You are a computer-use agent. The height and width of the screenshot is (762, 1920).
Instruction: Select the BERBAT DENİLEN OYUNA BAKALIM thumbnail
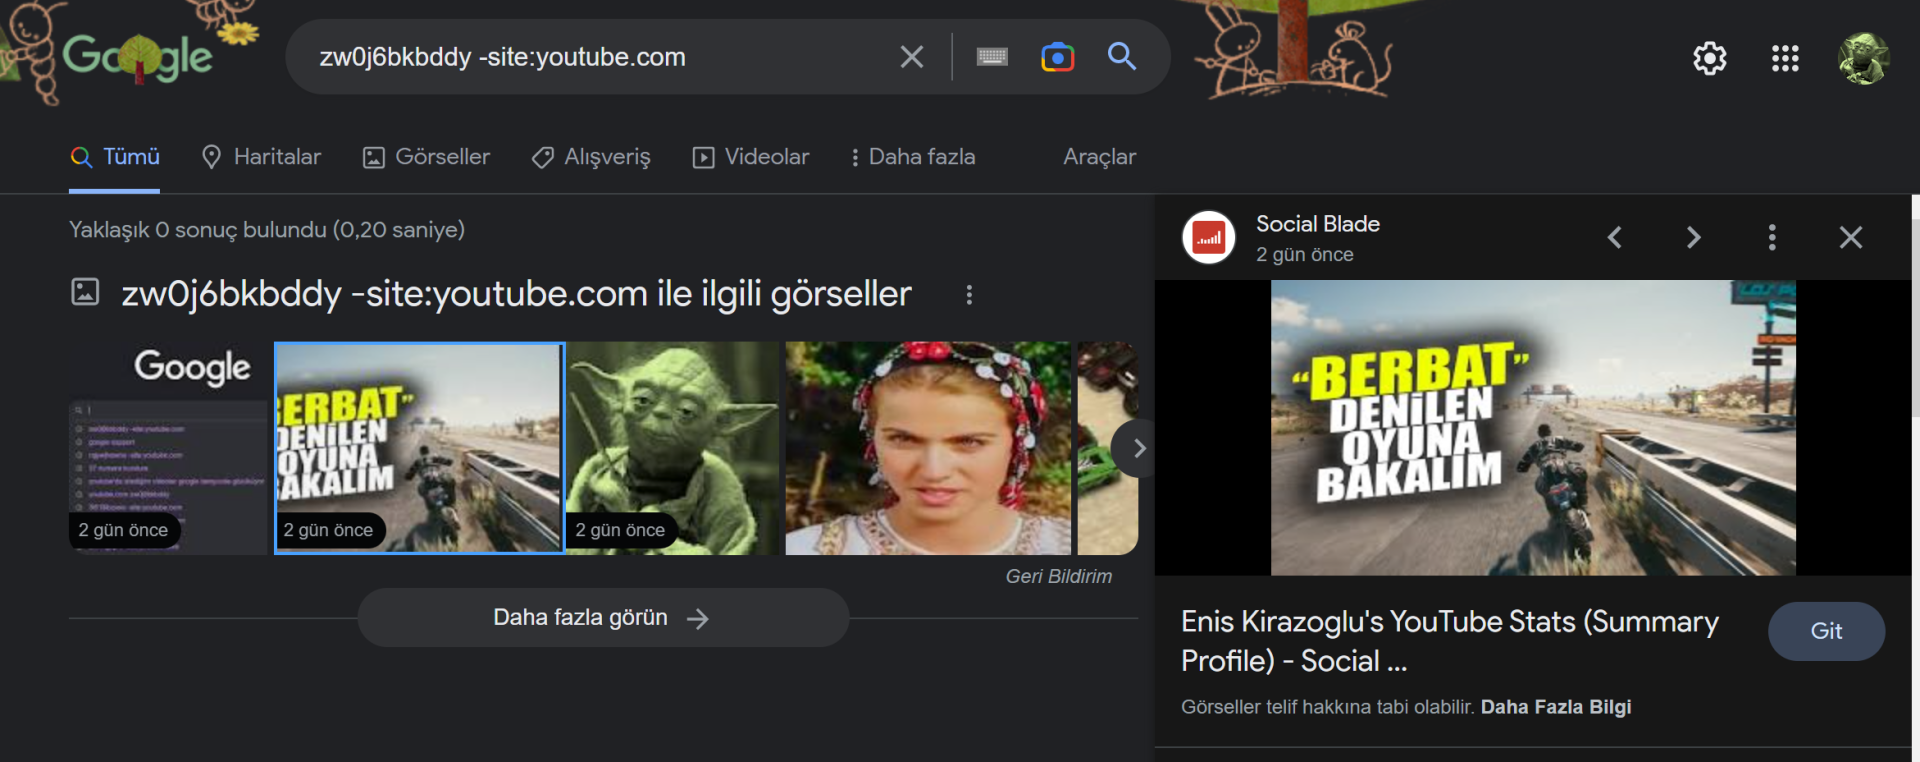click(420, 448)
